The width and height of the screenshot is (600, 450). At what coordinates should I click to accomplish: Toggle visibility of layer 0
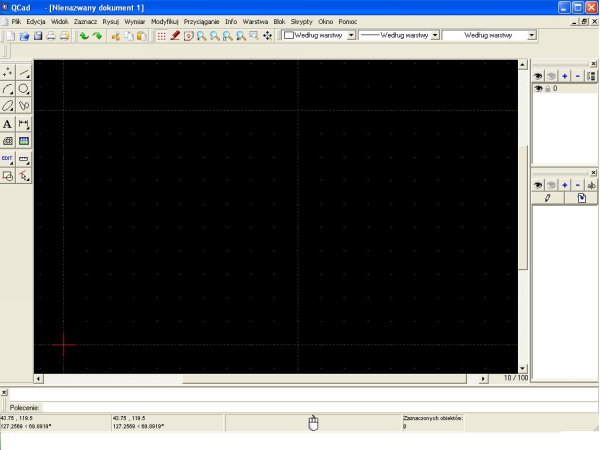(538, 88)
